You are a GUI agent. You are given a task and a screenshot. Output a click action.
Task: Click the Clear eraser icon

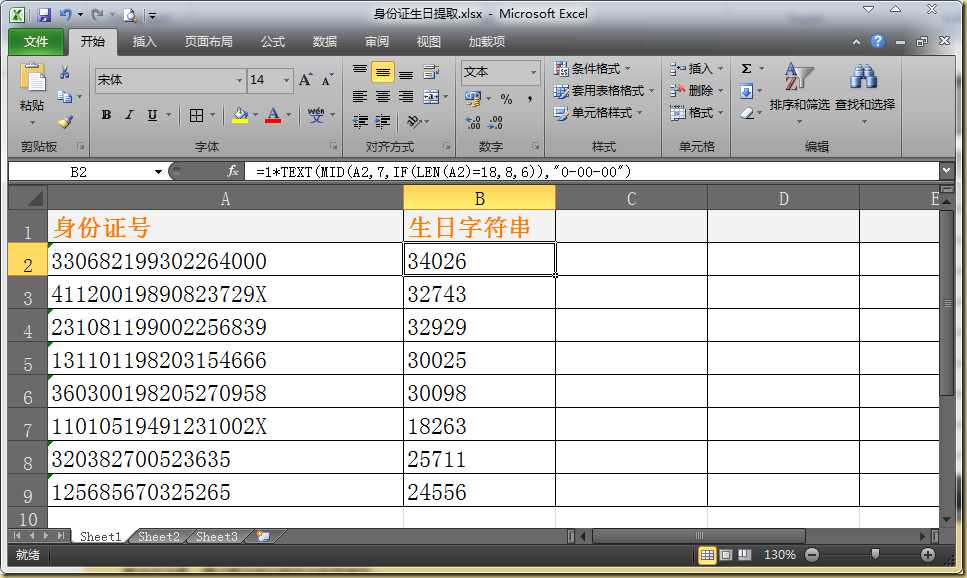[x=747, y=113]
